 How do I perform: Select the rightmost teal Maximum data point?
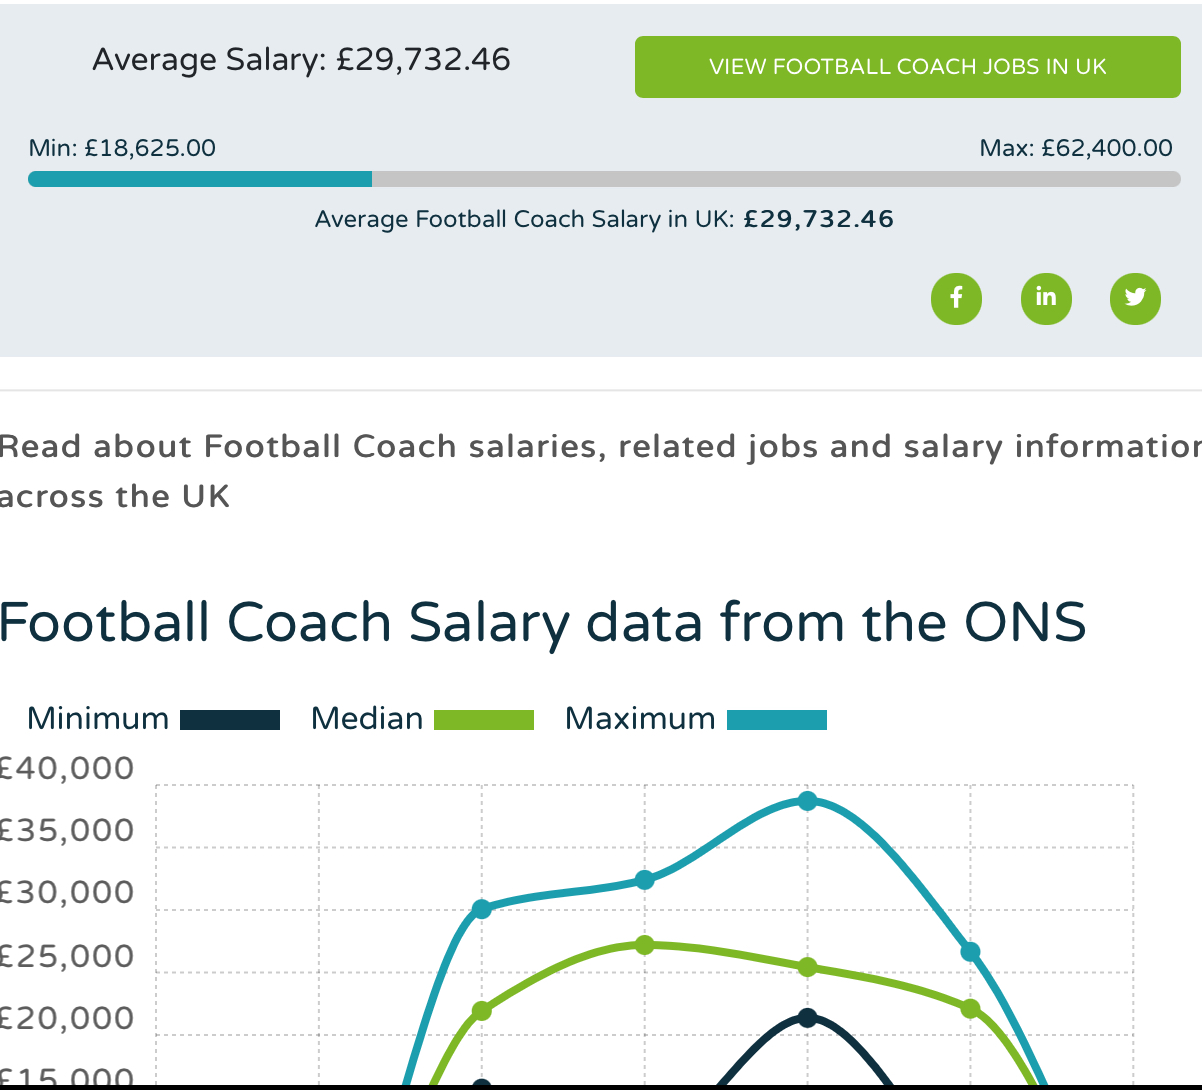970,952
